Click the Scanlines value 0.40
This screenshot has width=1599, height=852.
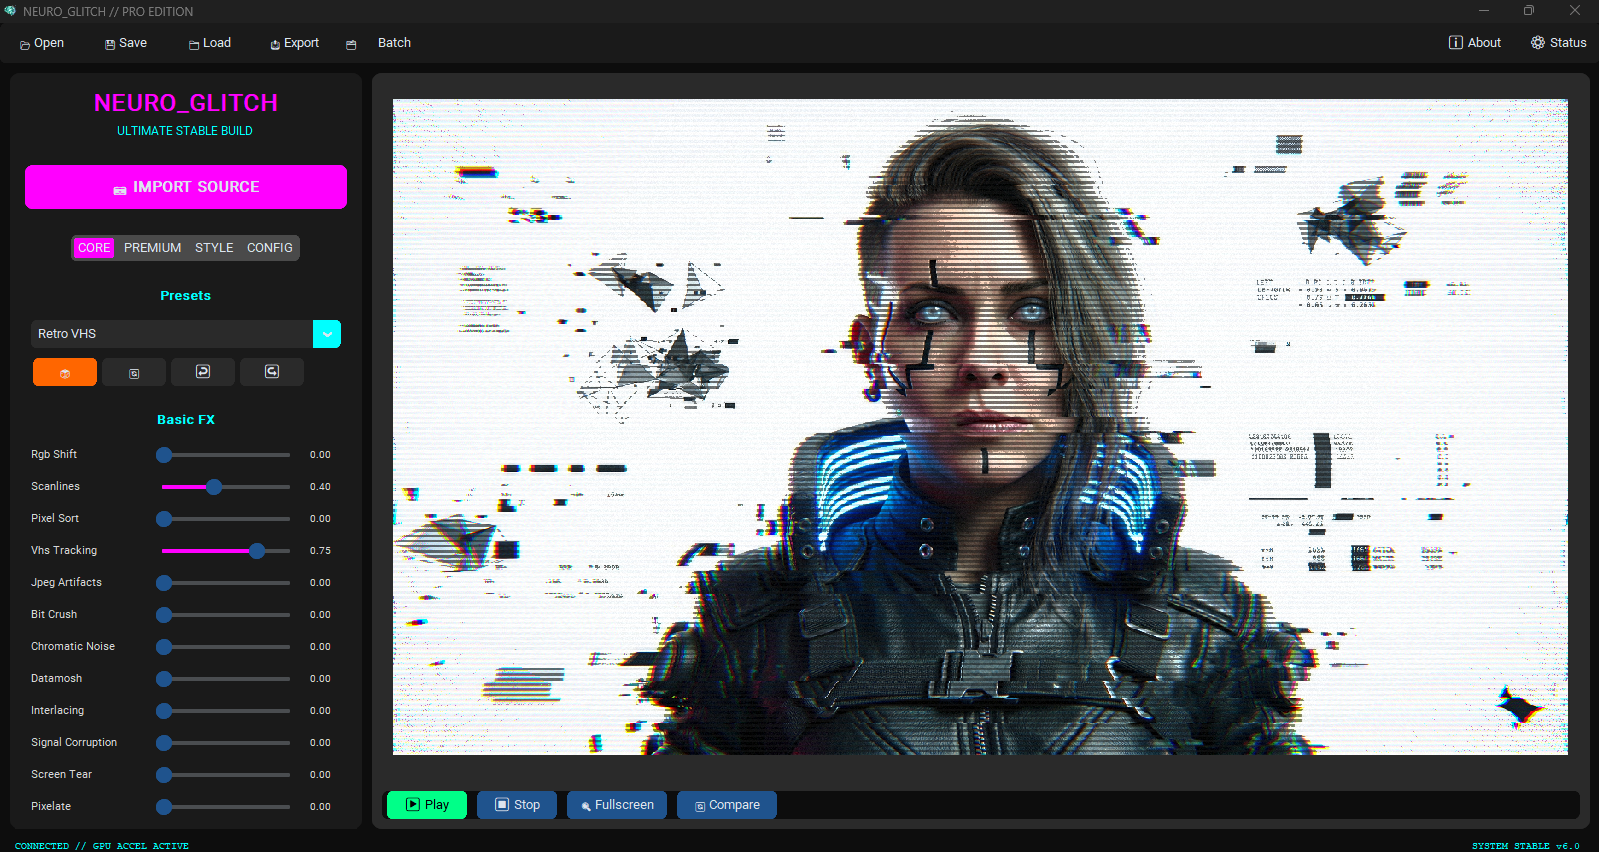point(320,487)
